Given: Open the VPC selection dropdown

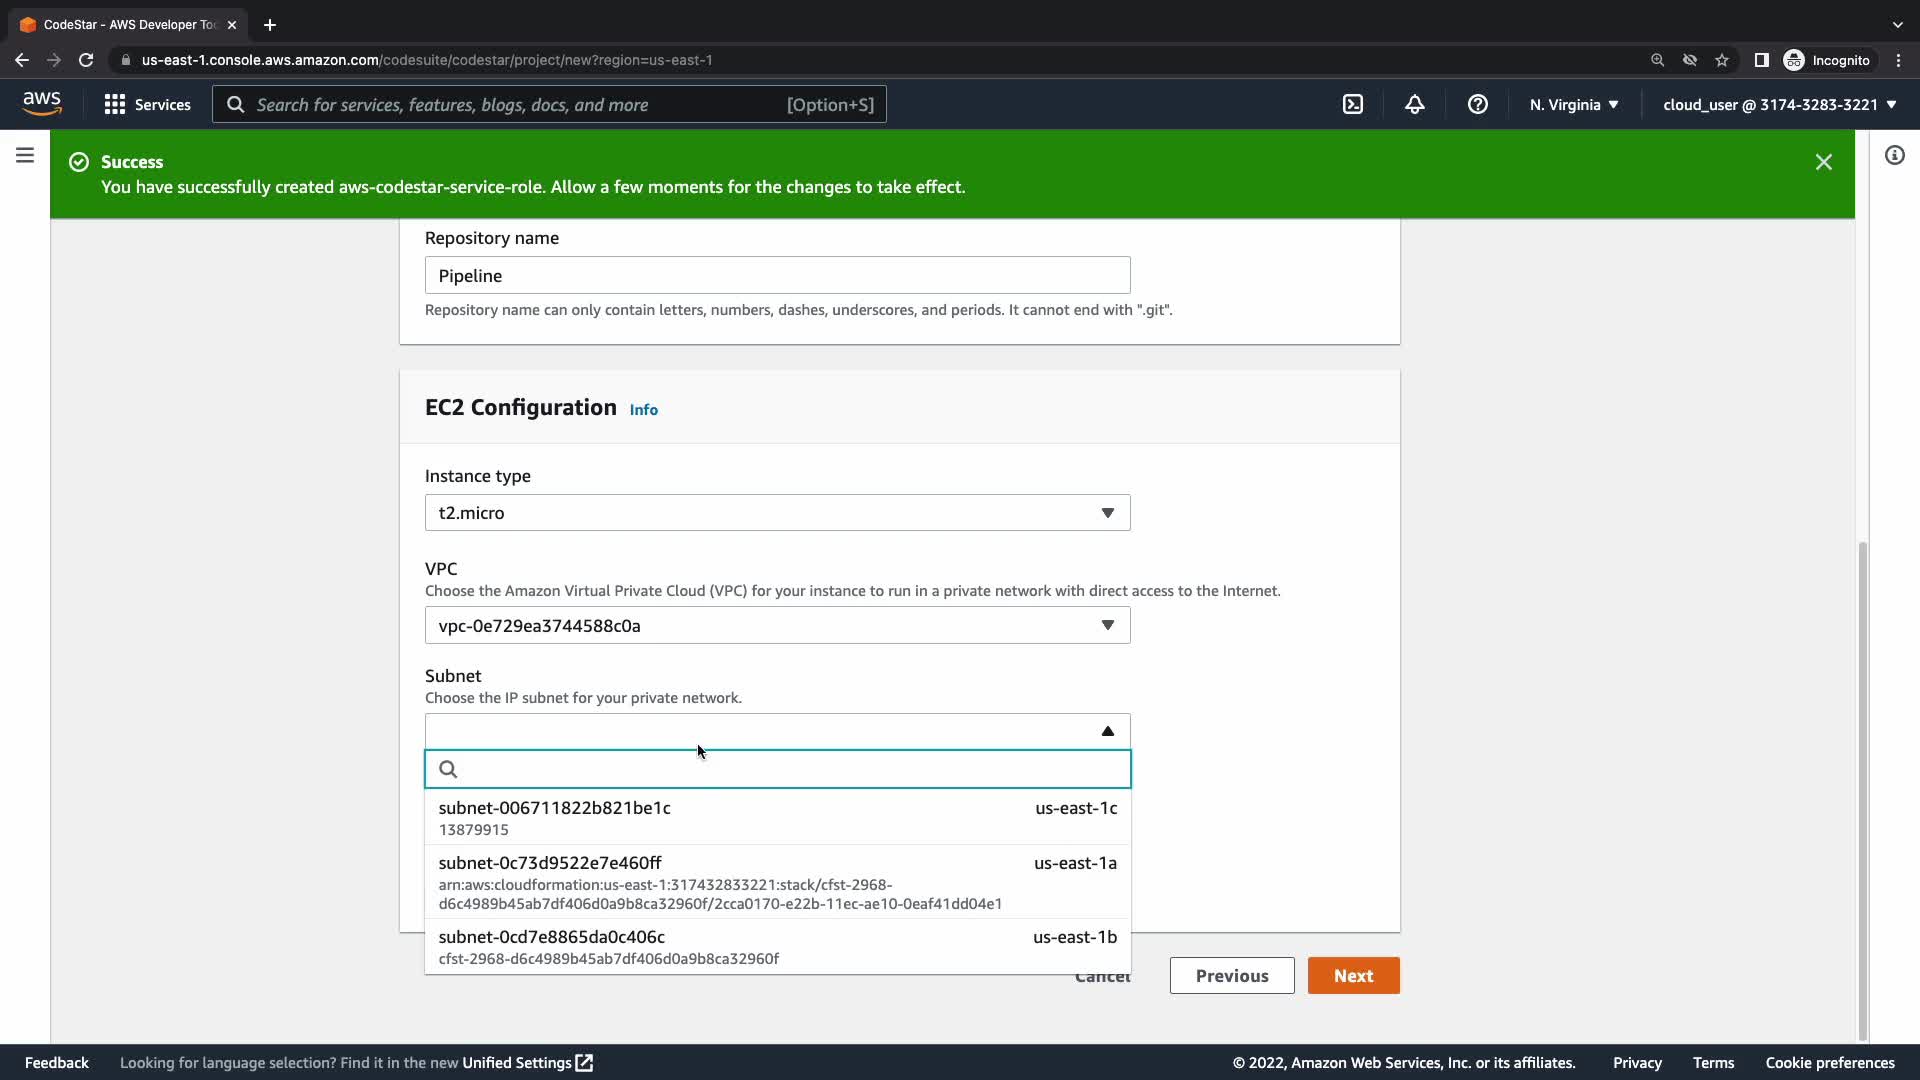Looking at the screenshot, I should 777,626.
